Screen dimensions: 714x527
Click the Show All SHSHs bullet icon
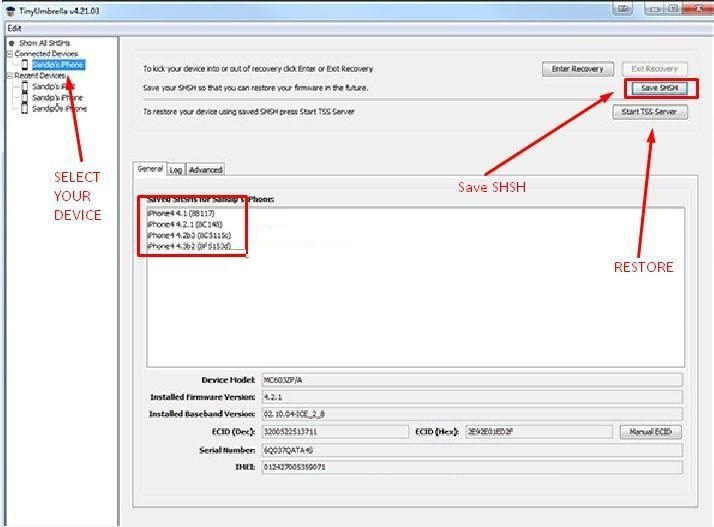(11, 43)
